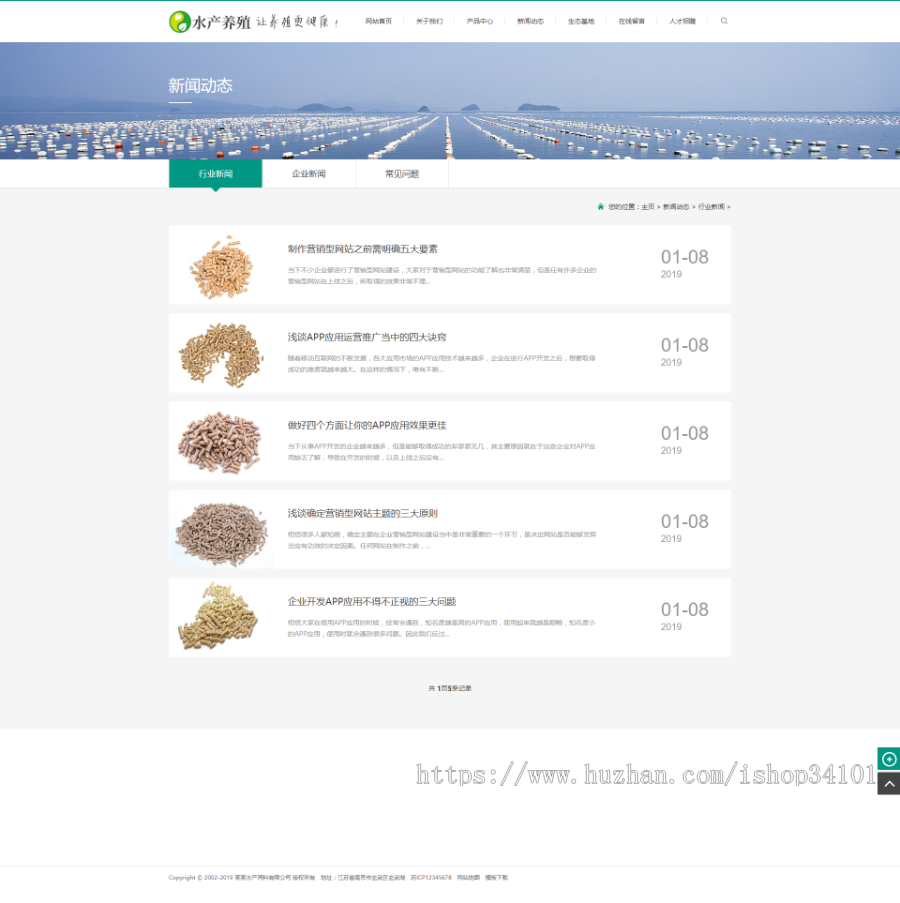Click the home icon in breadcrumb
900x903 pixels.
point(601,207)
